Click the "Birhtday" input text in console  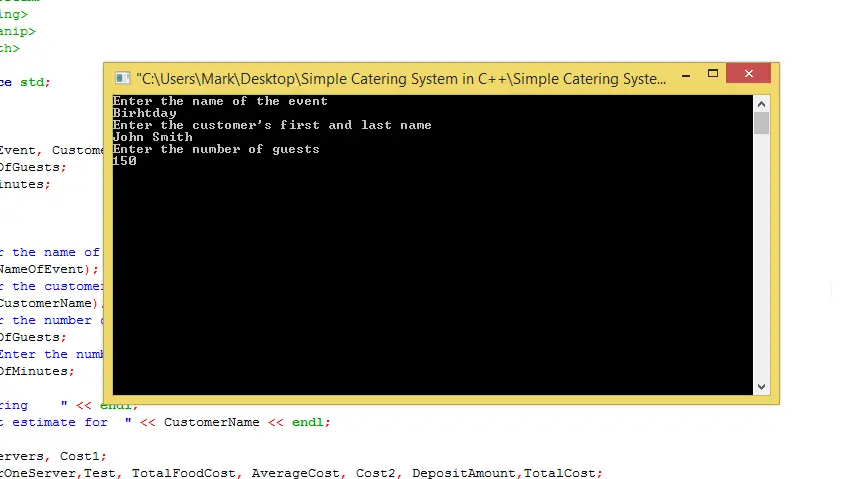coord(144,113)
